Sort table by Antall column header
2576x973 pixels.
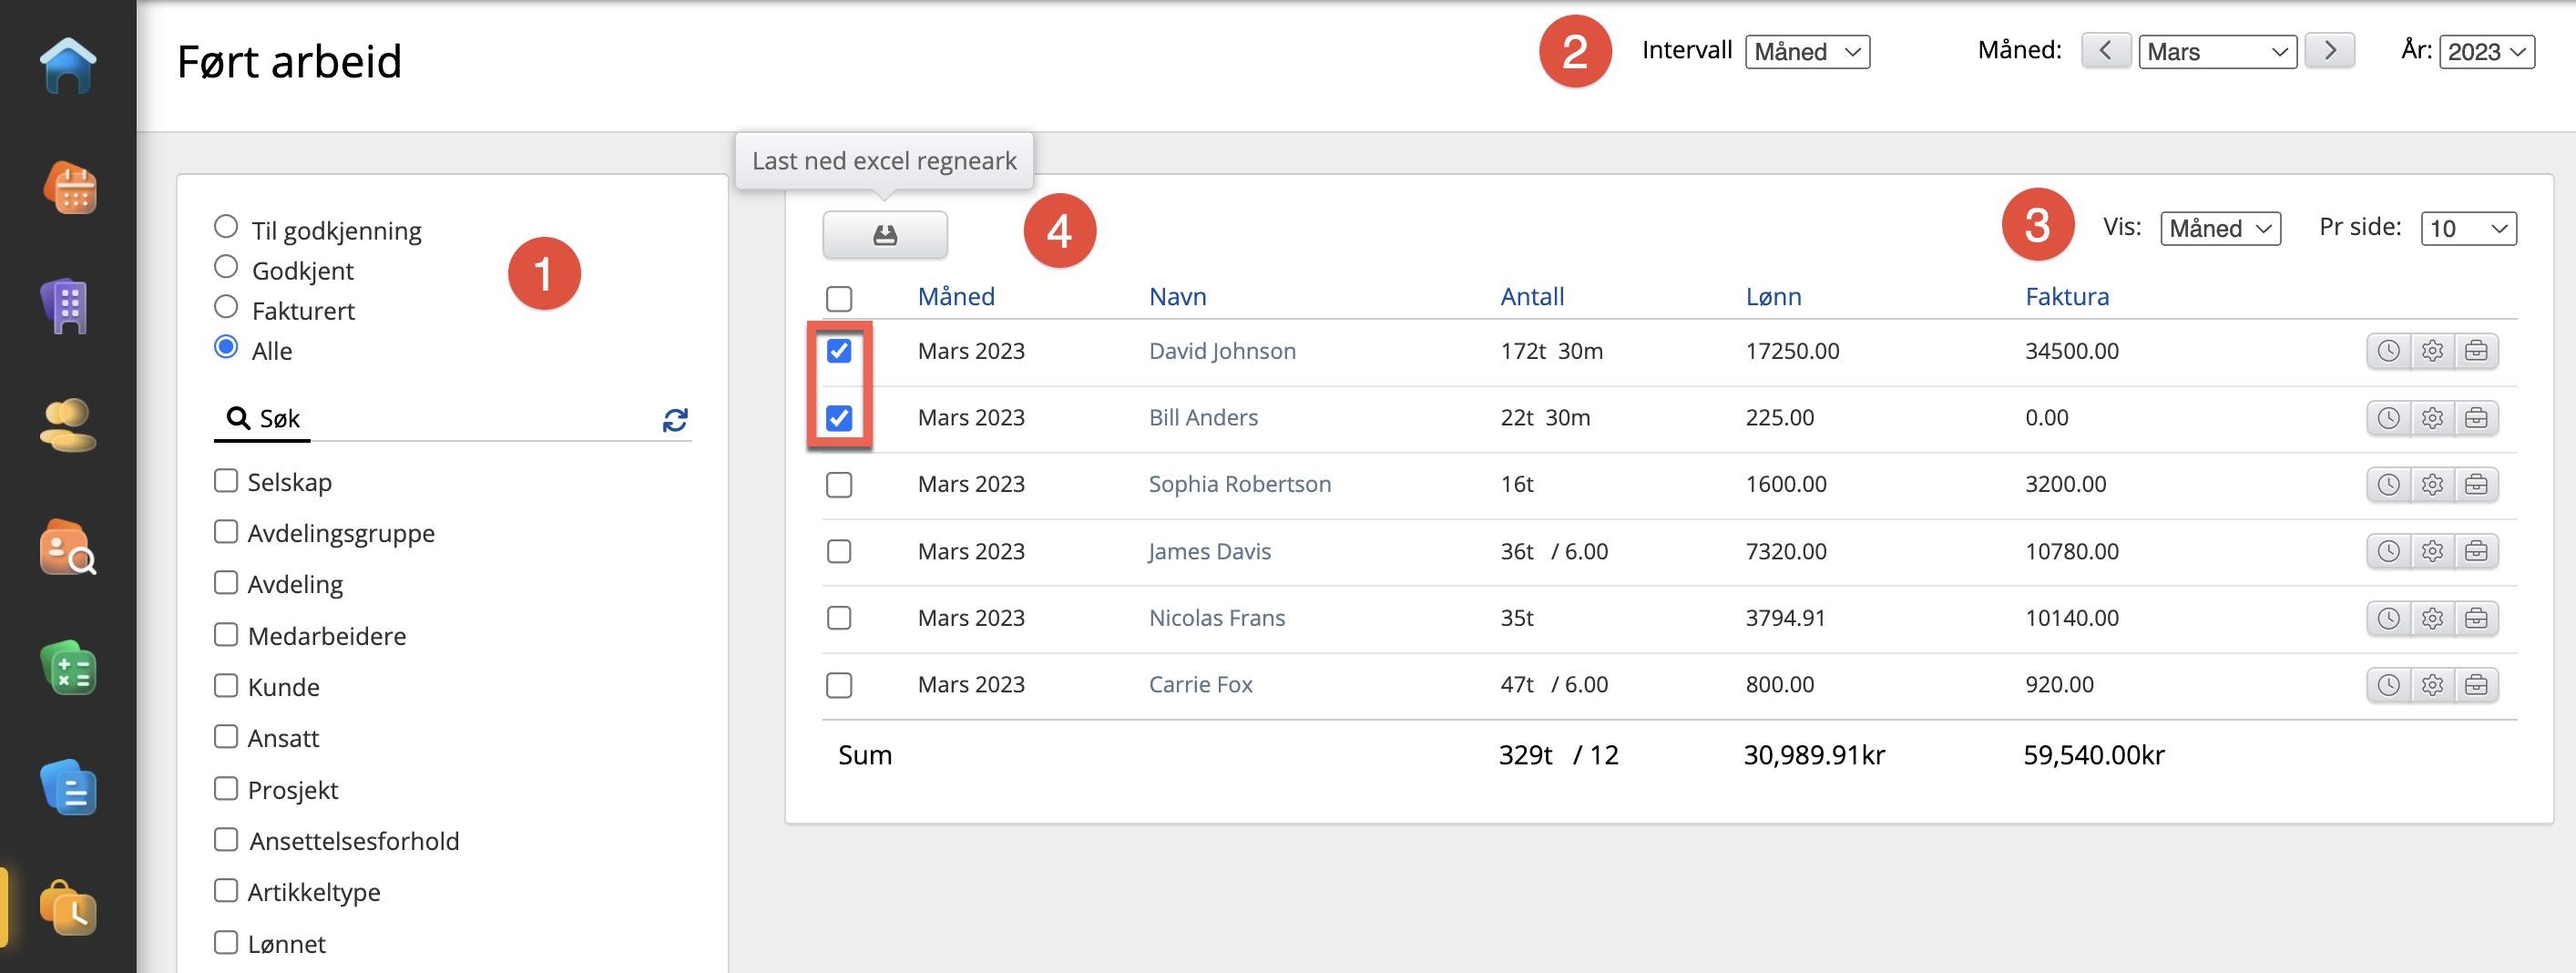[1531, 297]
